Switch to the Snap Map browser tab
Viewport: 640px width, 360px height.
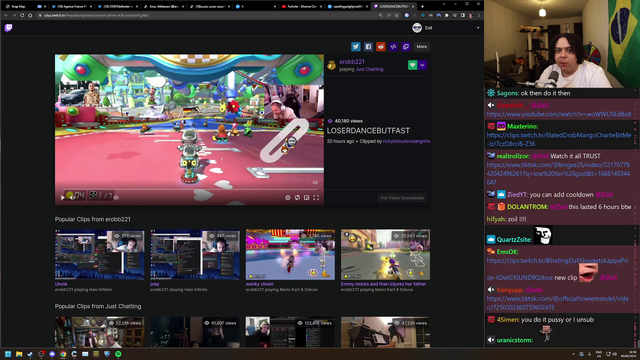point(18,7)
